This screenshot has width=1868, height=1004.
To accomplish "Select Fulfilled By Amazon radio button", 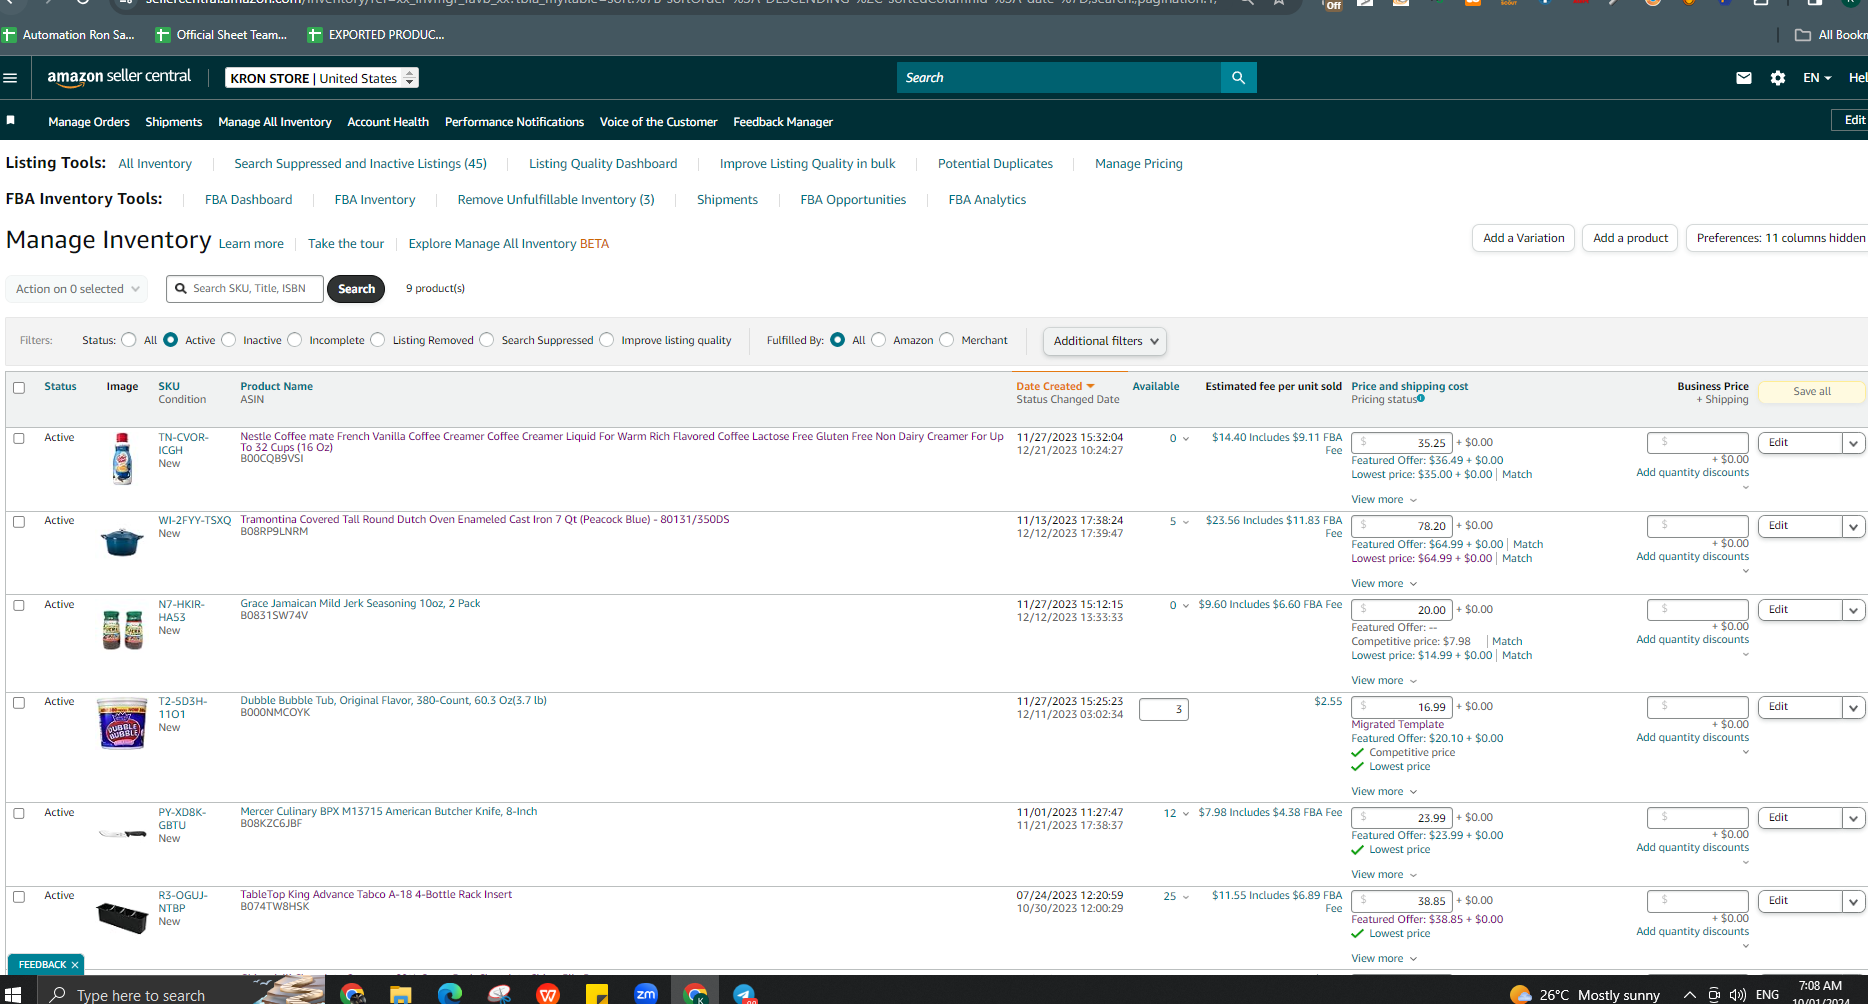I will pyautogui.click(x=879, y=340).
